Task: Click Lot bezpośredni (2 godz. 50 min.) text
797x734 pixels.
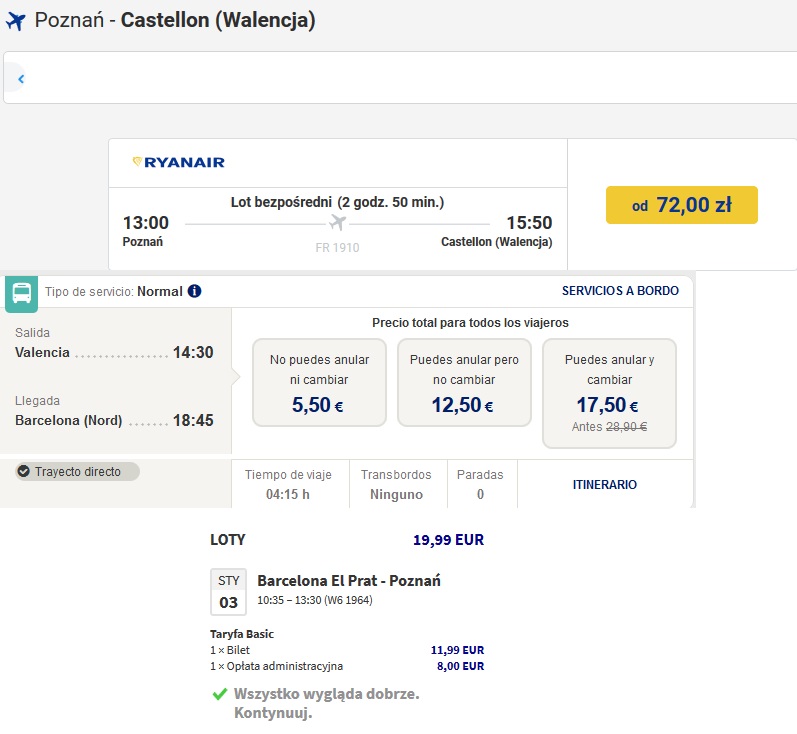Action: pyautogui.click(x=338, y=202)
